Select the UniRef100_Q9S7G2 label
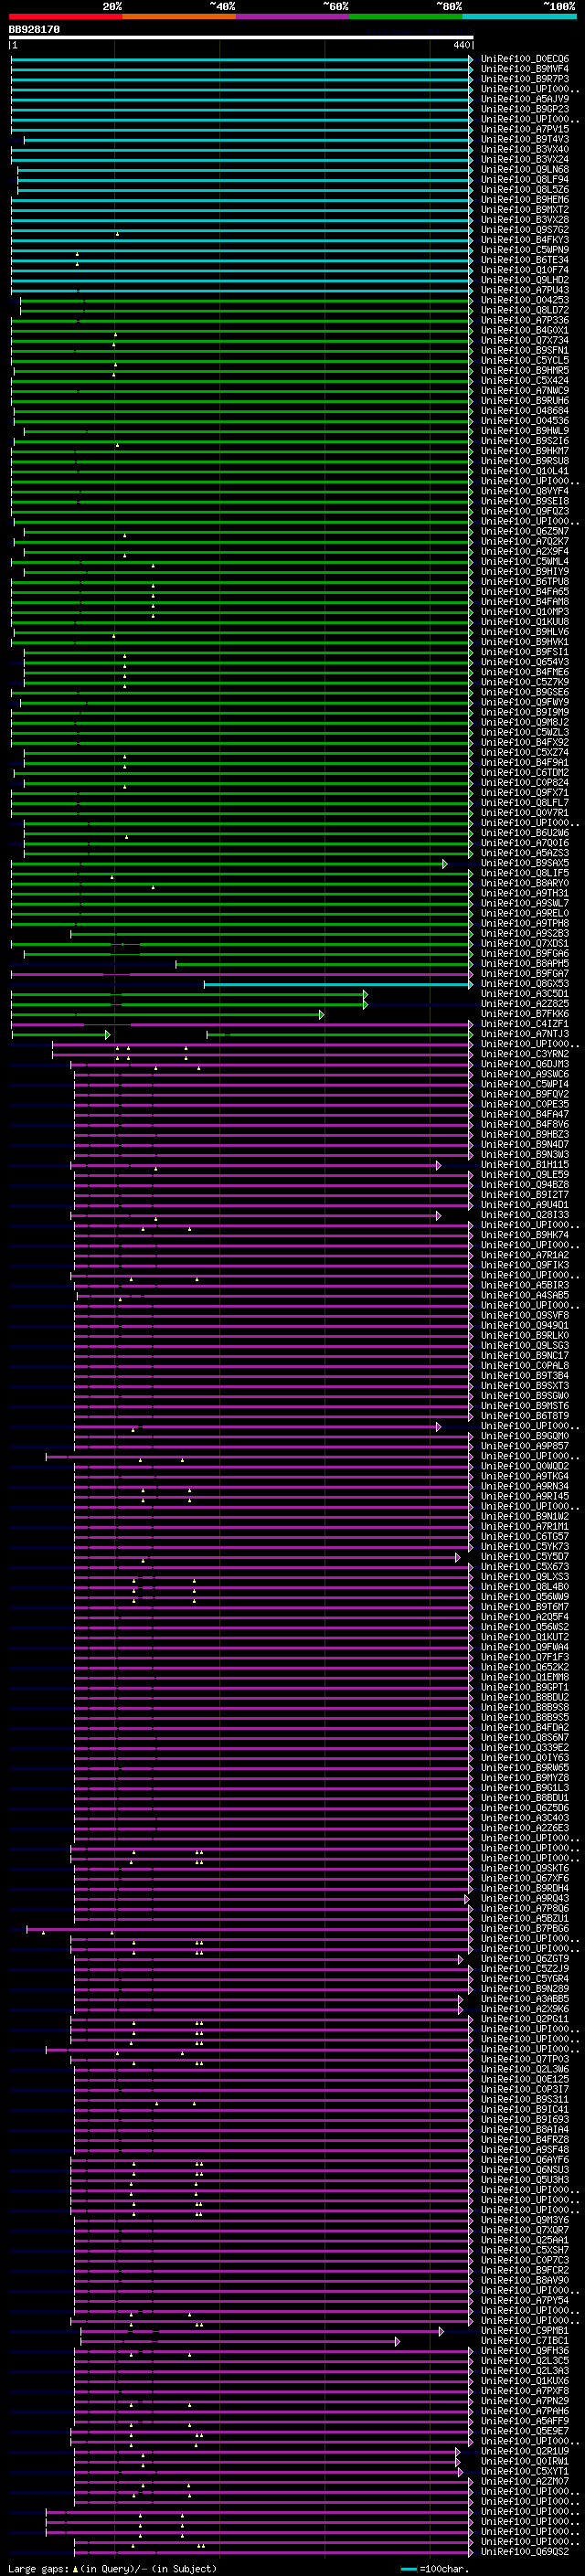This screenshot has width=585, height=2576. 525,230
